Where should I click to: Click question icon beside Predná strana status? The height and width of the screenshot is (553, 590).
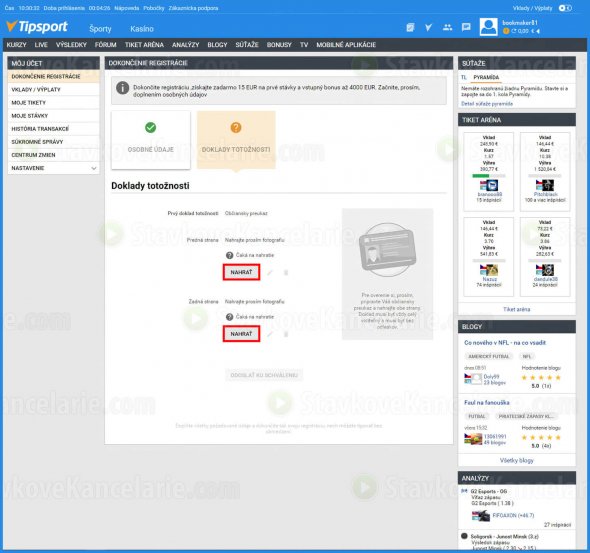[229, 255]
